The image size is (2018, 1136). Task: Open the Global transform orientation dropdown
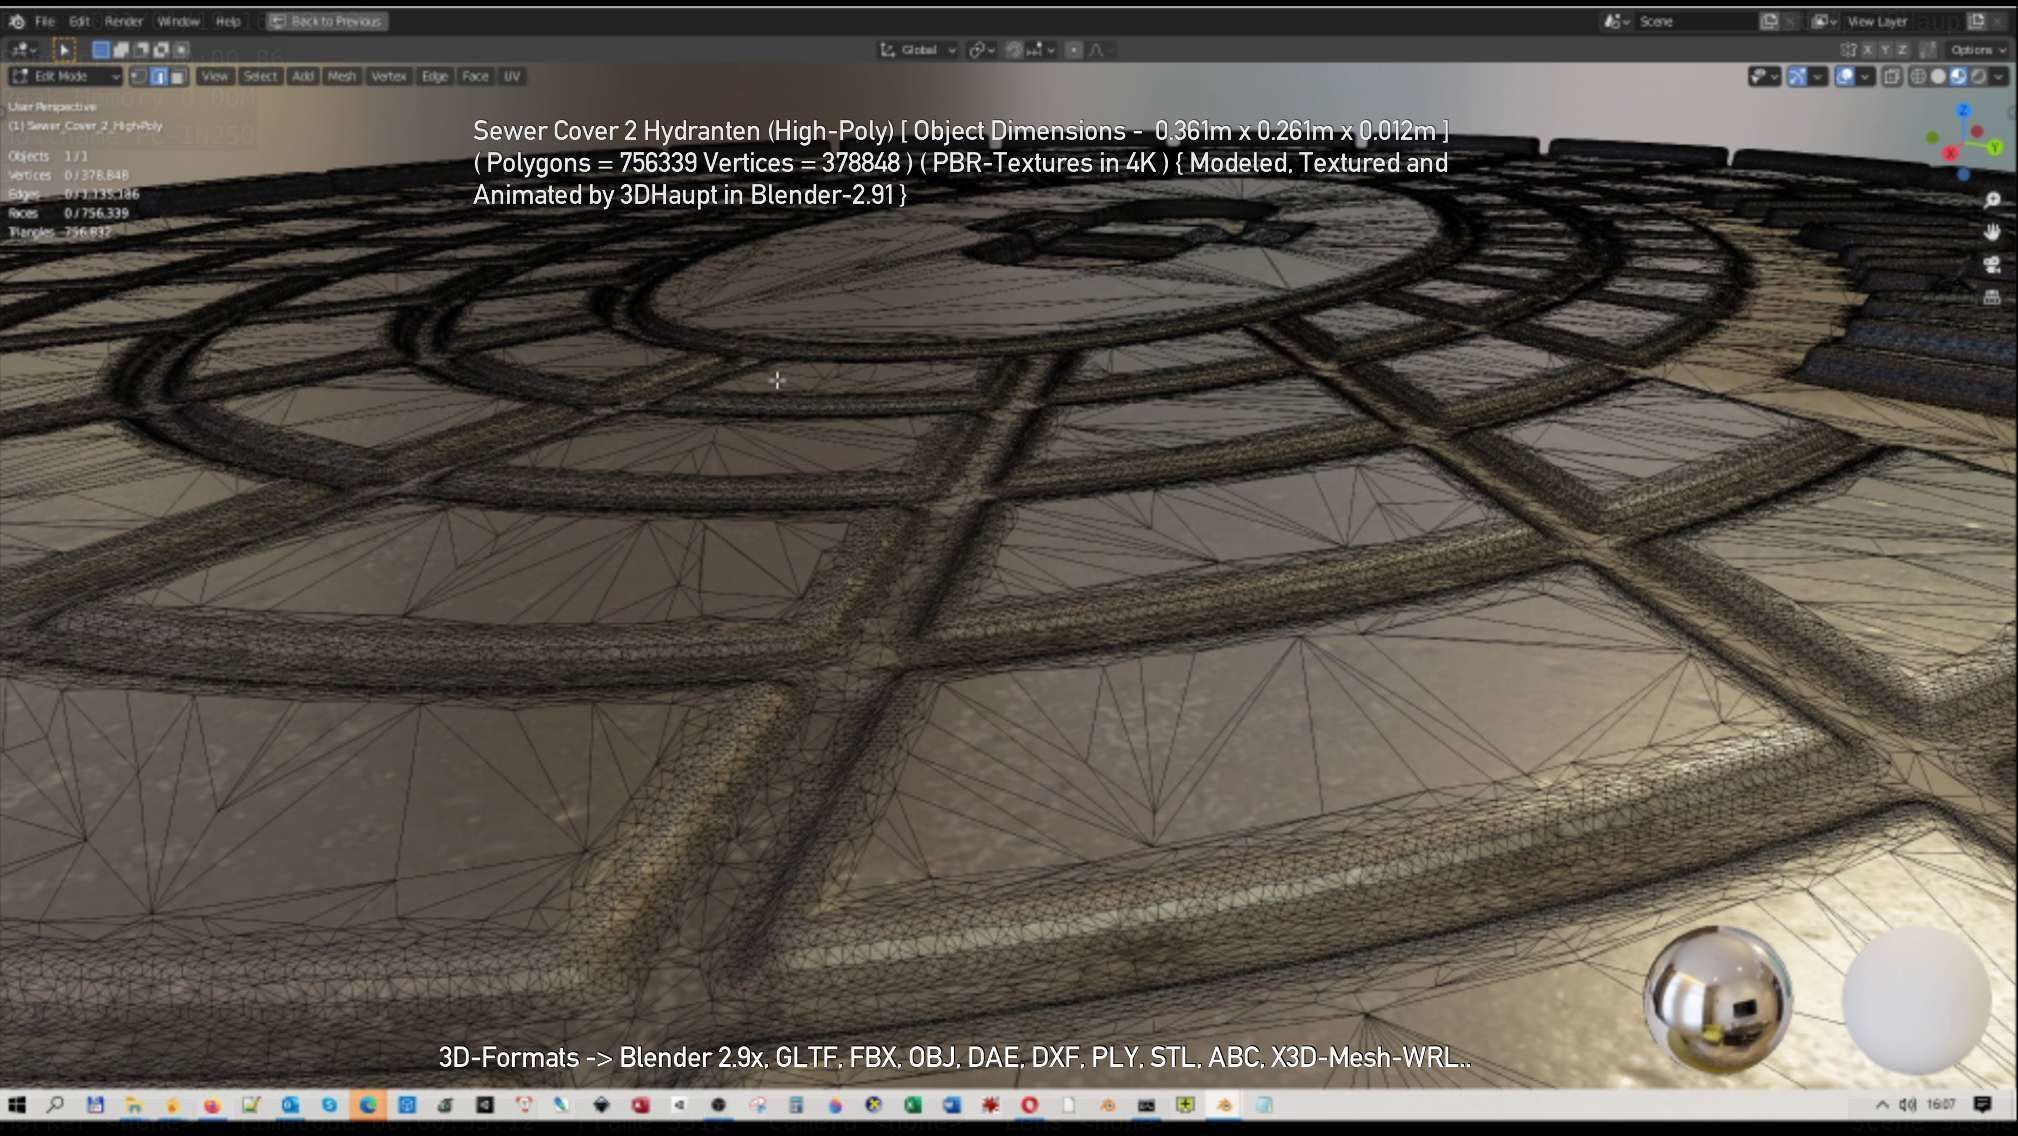tap(918, 50)
